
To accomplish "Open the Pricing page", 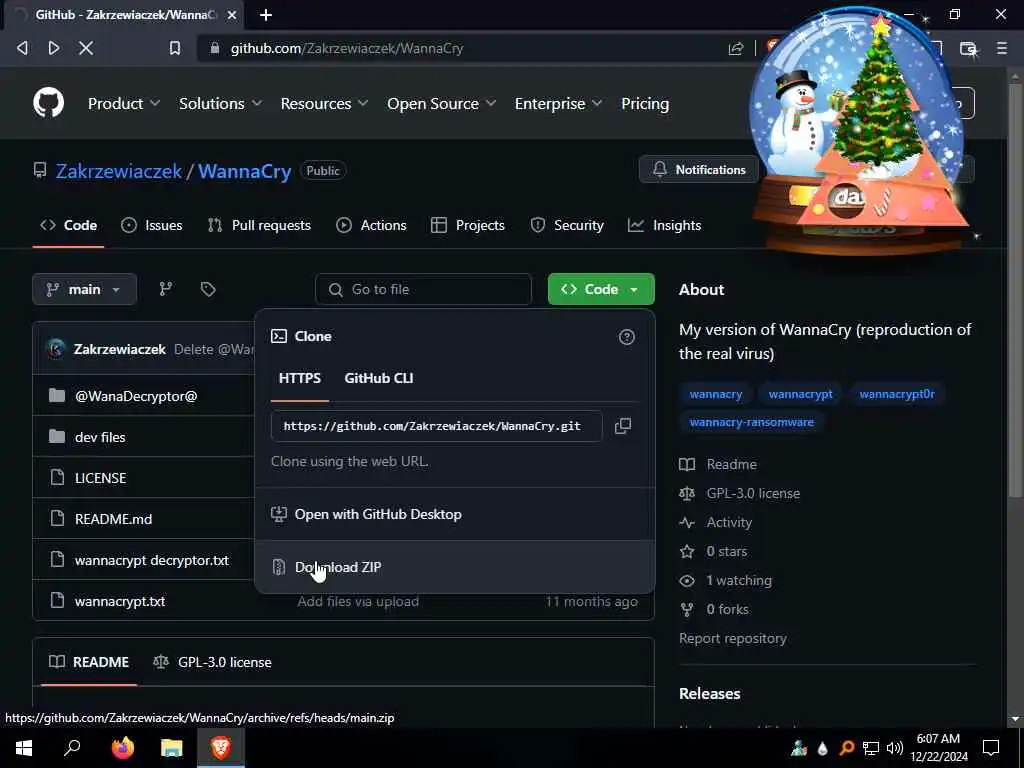I will point(645,103).
